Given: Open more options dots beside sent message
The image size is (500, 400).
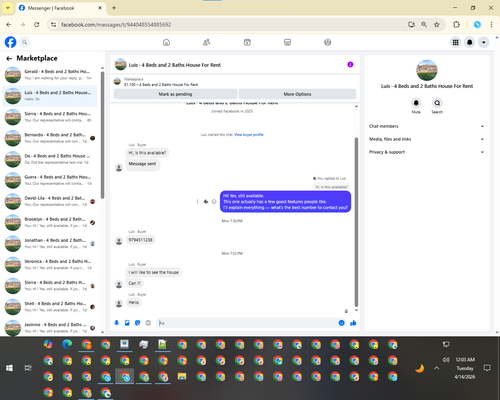Looking at the screenshot, I should tap(197, 201).
